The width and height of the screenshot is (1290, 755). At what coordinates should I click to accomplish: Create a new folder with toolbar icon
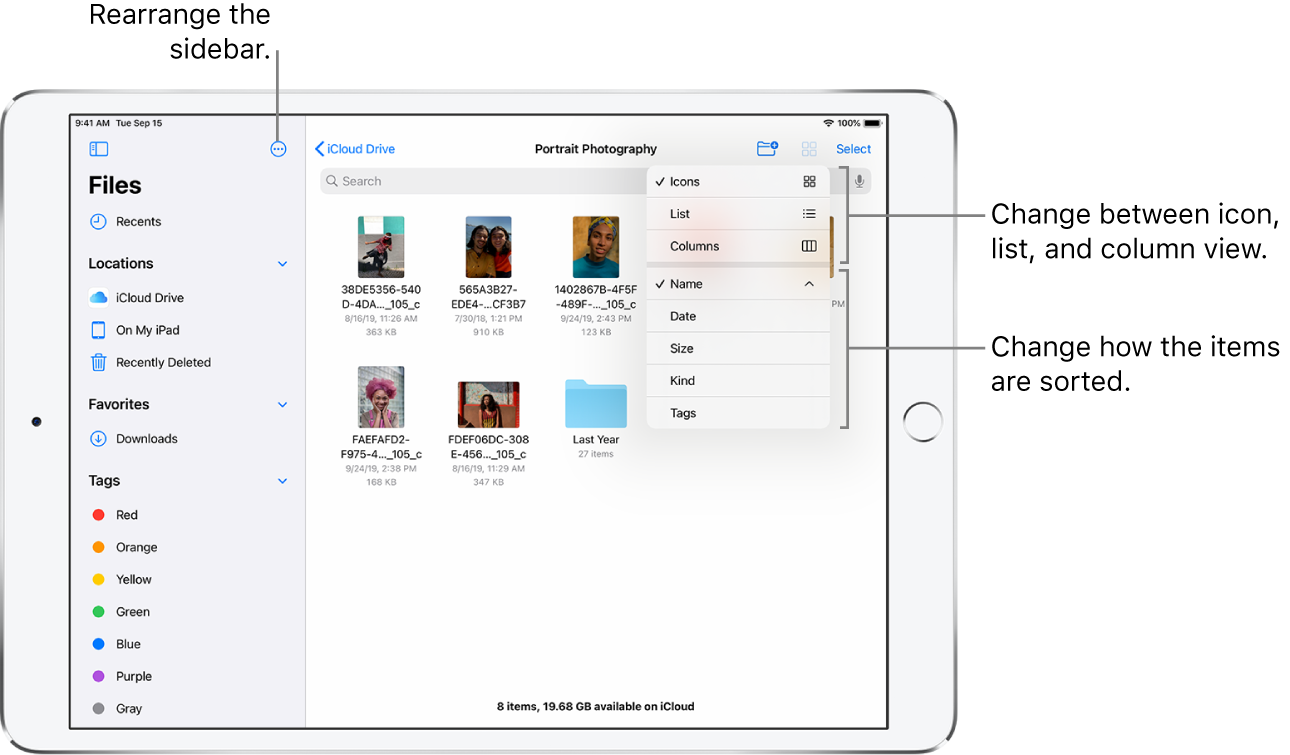coord(767,149)
